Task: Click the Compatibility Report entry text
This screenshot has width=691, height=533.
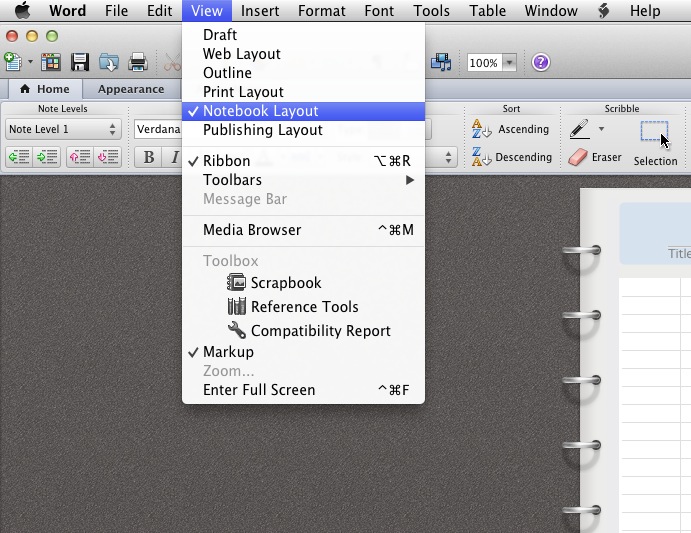Action: [321, 330]
